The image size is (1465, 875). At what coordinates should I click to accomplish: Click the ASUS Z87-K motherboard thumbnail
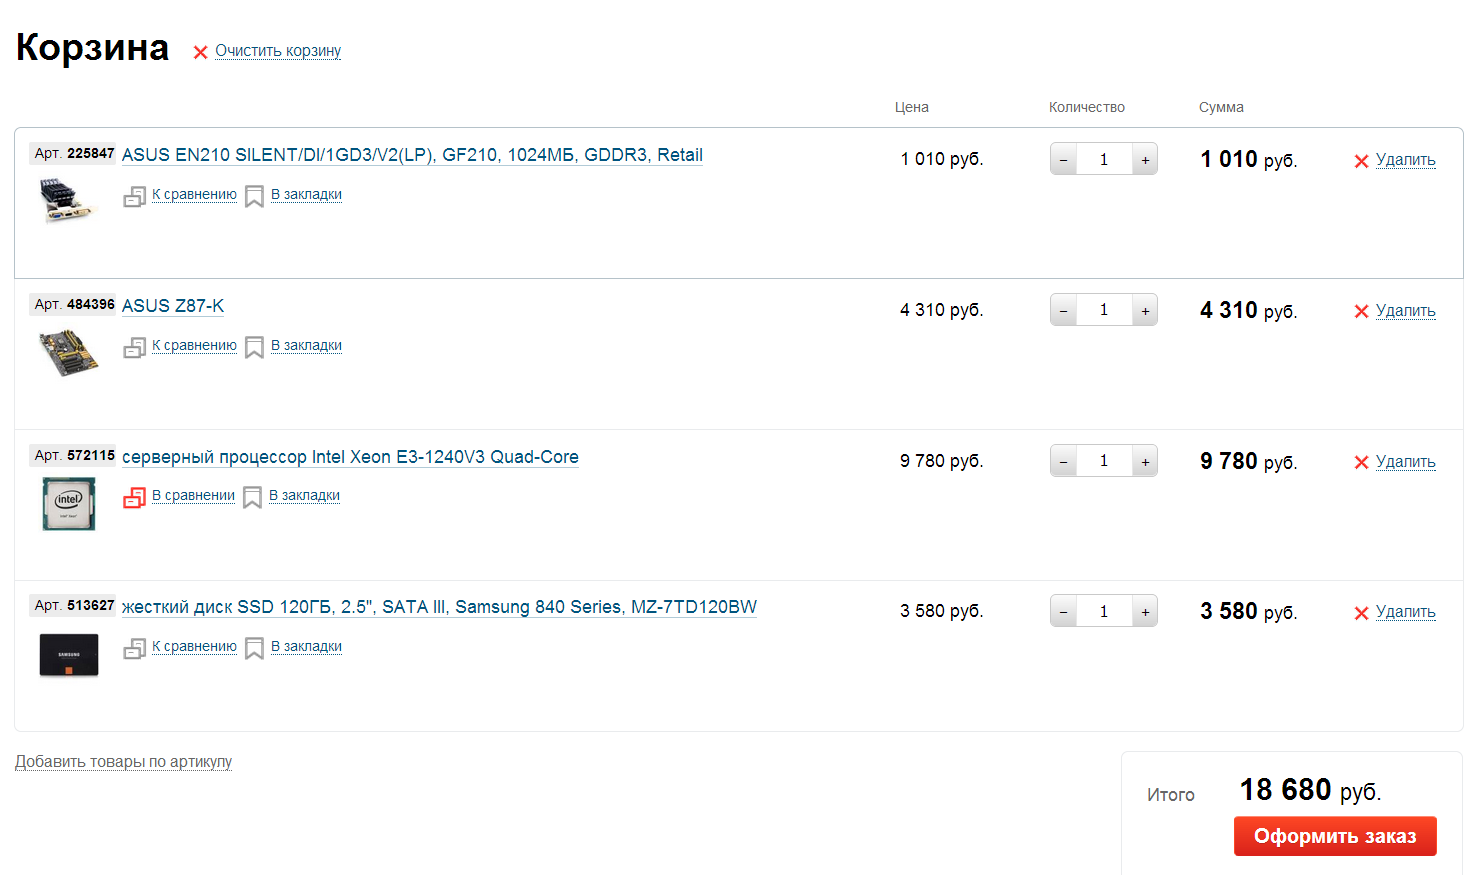(x=68, y=353)
